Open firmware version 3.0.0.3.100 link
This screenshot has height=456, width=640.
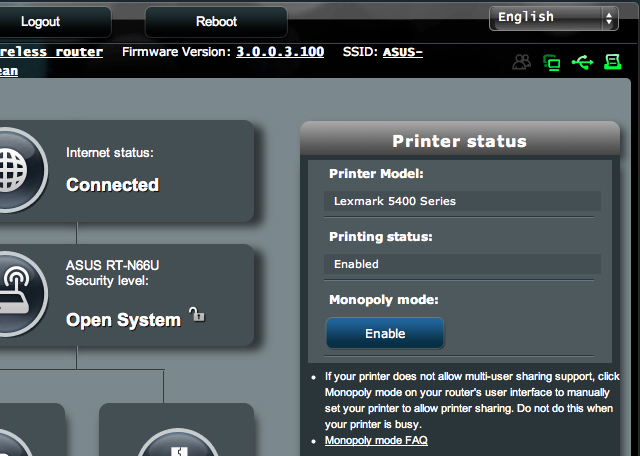tap(280, 52)
